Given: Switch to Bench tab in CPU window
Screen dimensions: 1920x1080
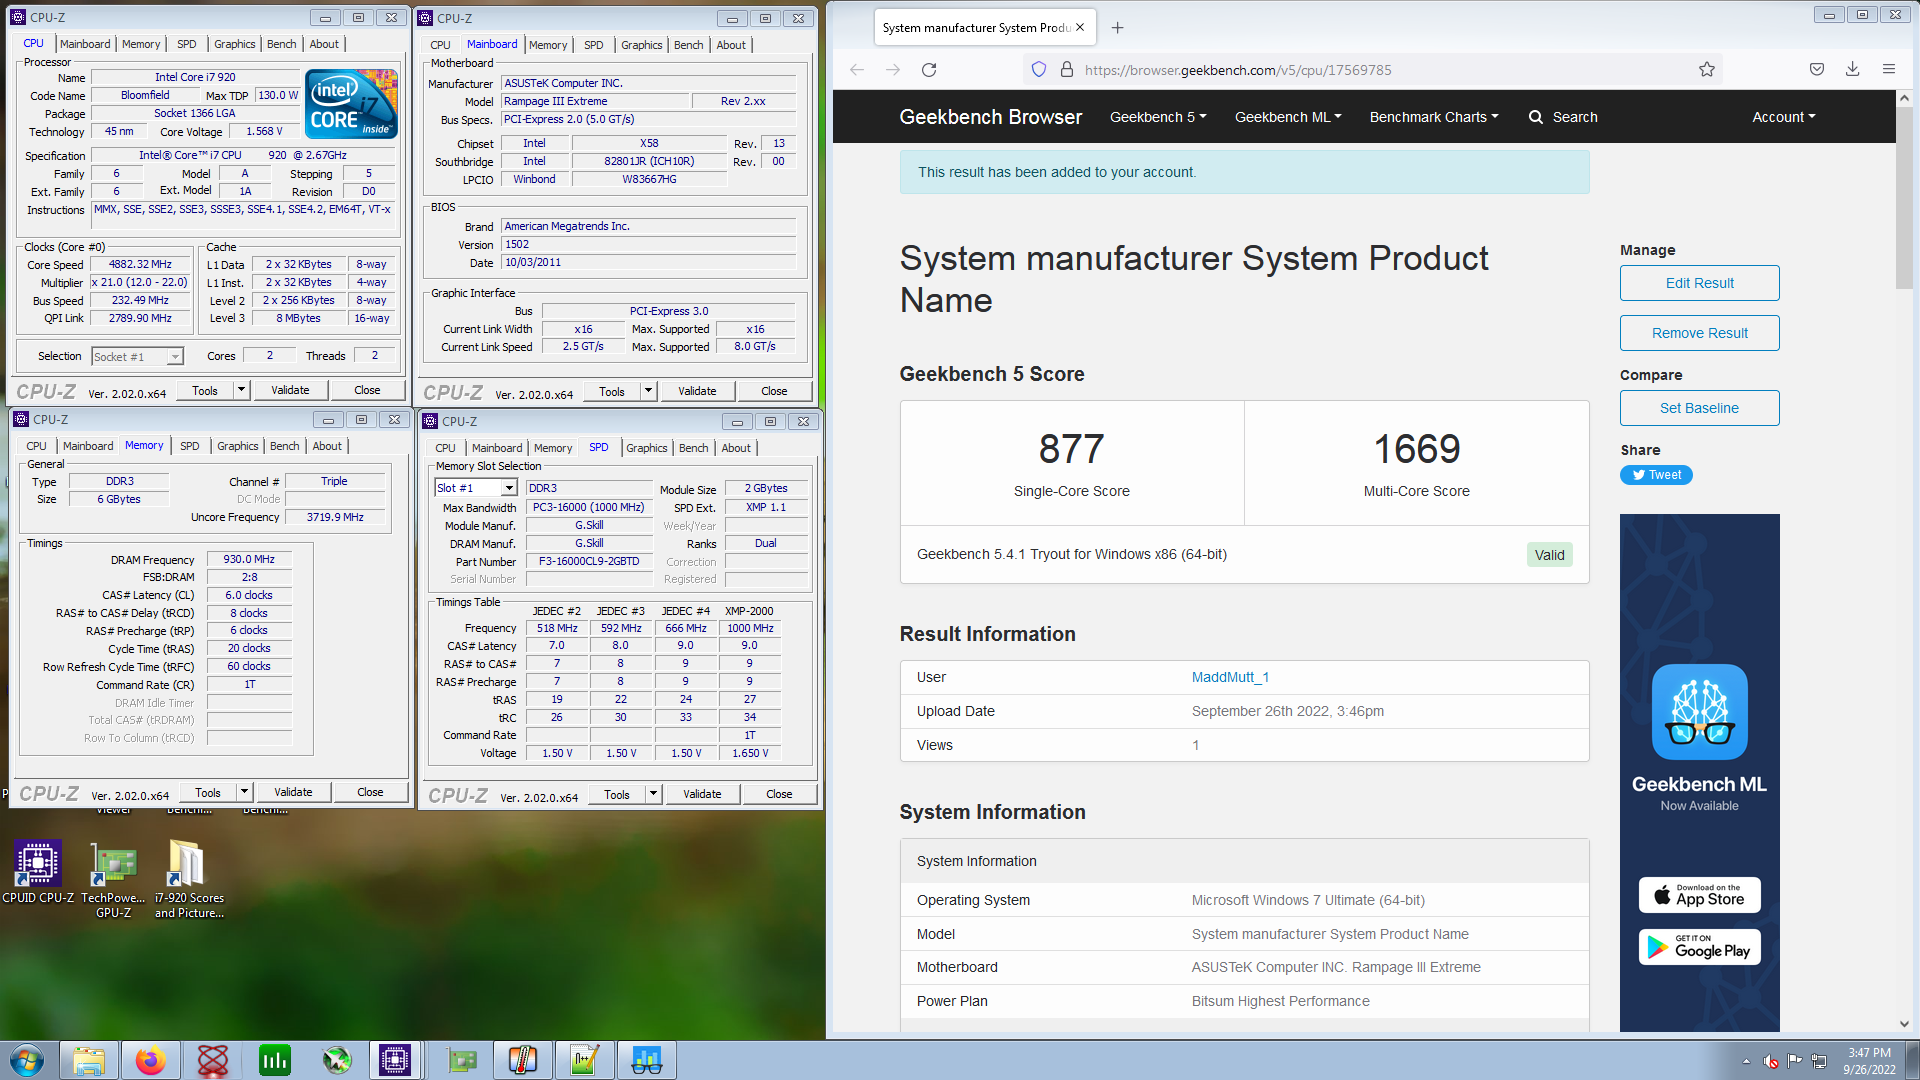Looking at the screenshot, I should [281, 44].
